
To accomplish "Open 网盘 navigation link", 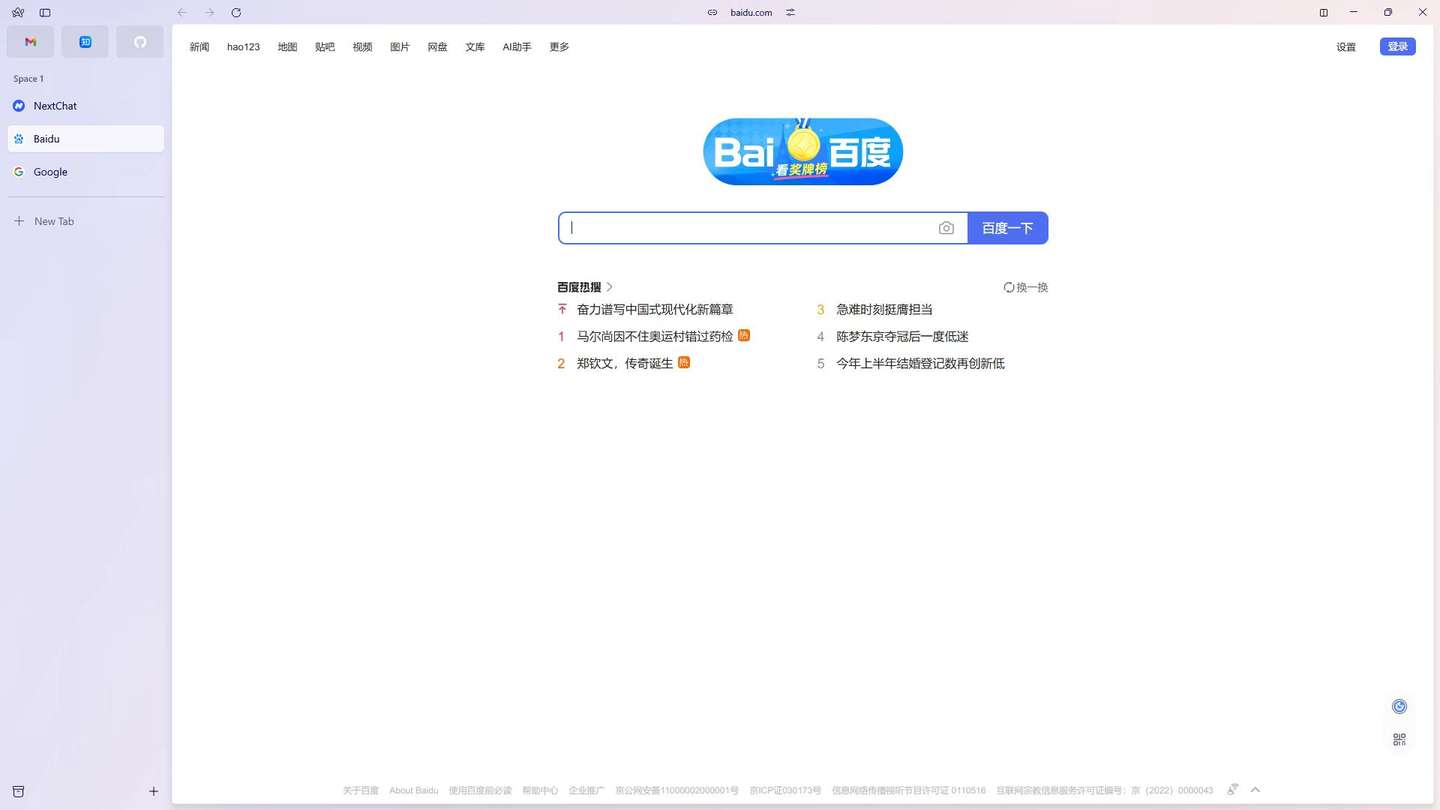I will pos(437,47).
